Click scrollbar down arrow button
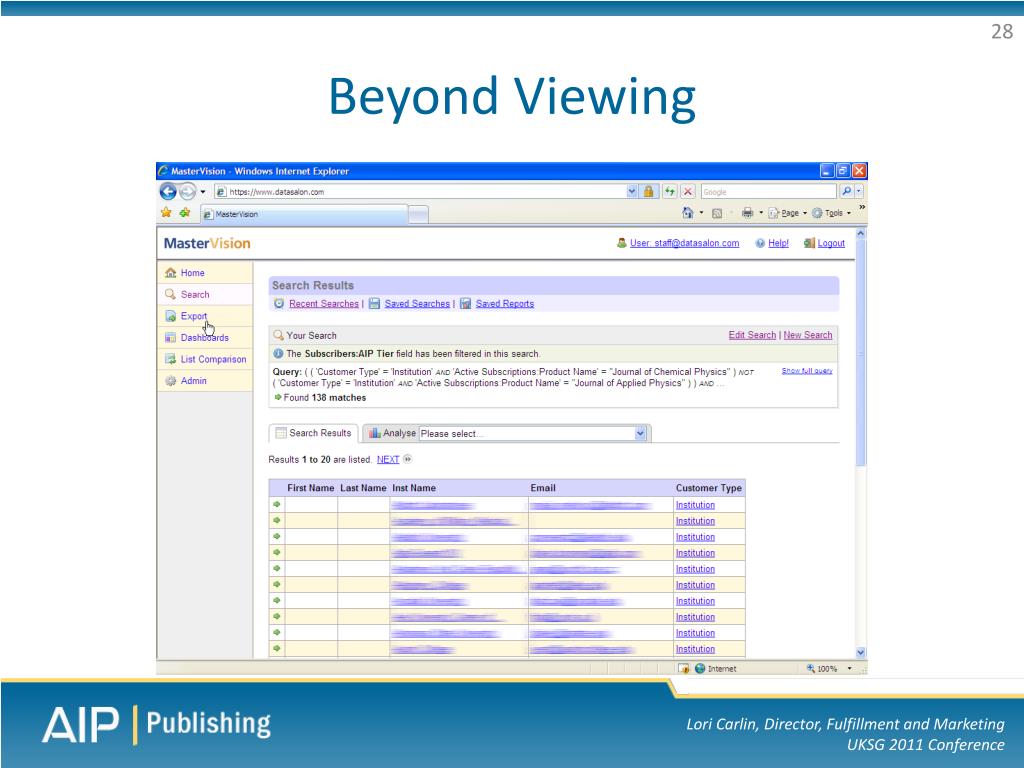The image size is (1024, 768). pyautogui.click(x=861, y=652)
